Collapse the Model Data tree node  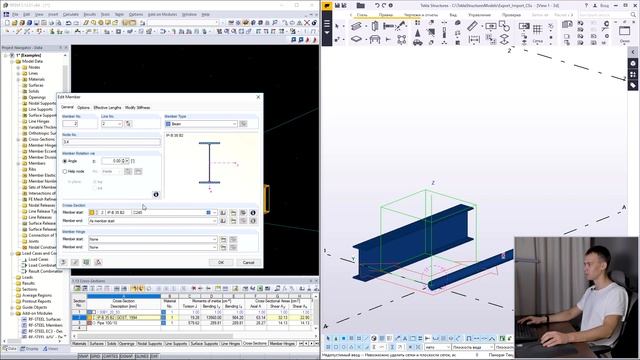[12, 61]
